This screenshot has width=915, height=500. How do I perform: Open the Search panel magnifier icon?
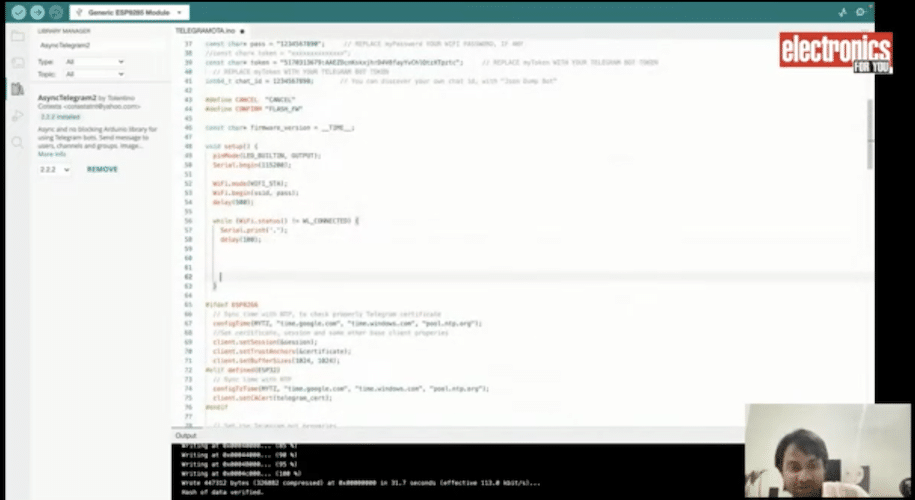pyautogui.click(x=17, y=143)
